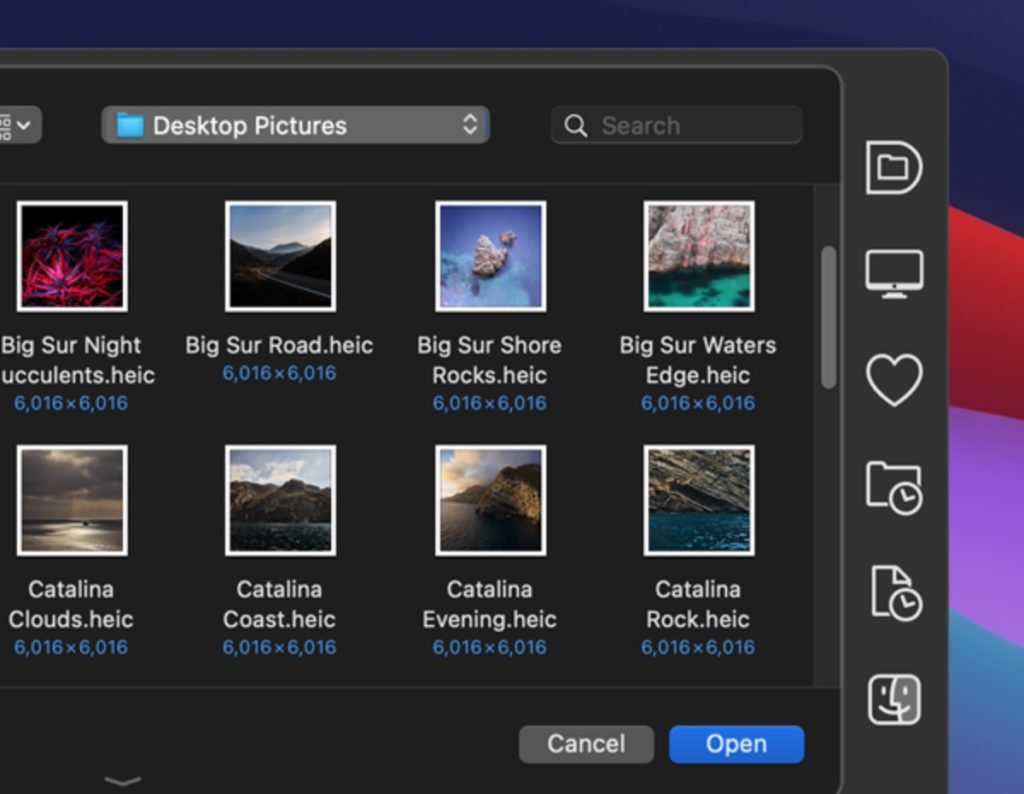Select Big Sur Shore Rocks.heic thumbnail
This screenshot has width=1024, height=794.
(490, 256)
